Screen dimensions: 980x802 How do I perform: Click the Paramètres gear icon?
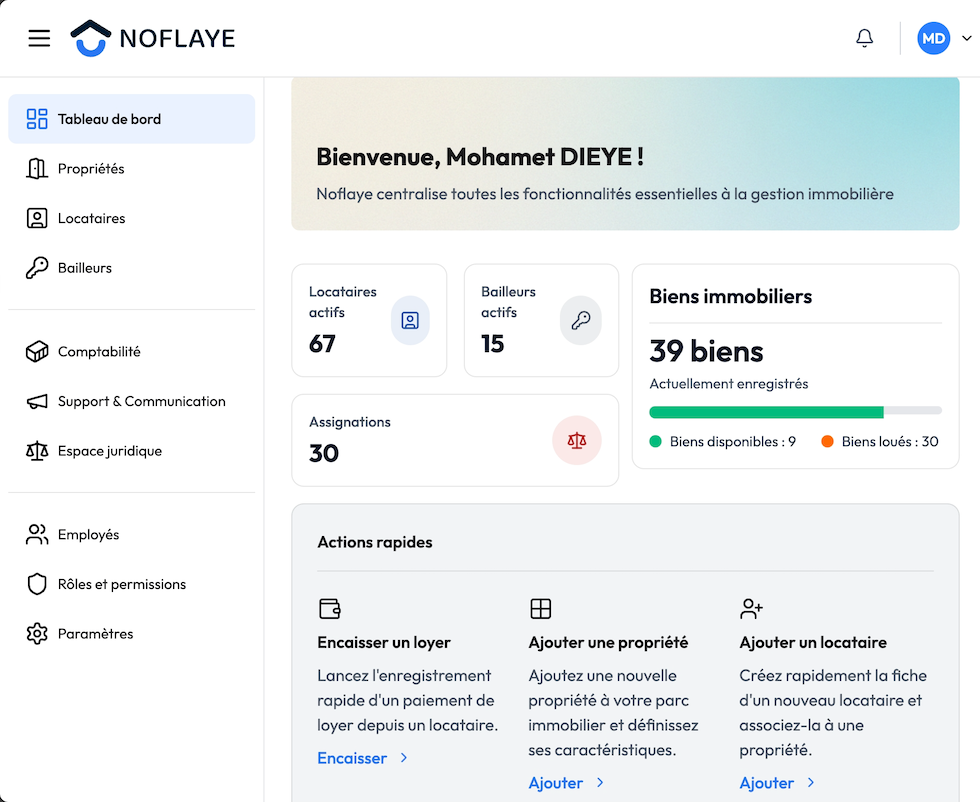coord(37,634)
